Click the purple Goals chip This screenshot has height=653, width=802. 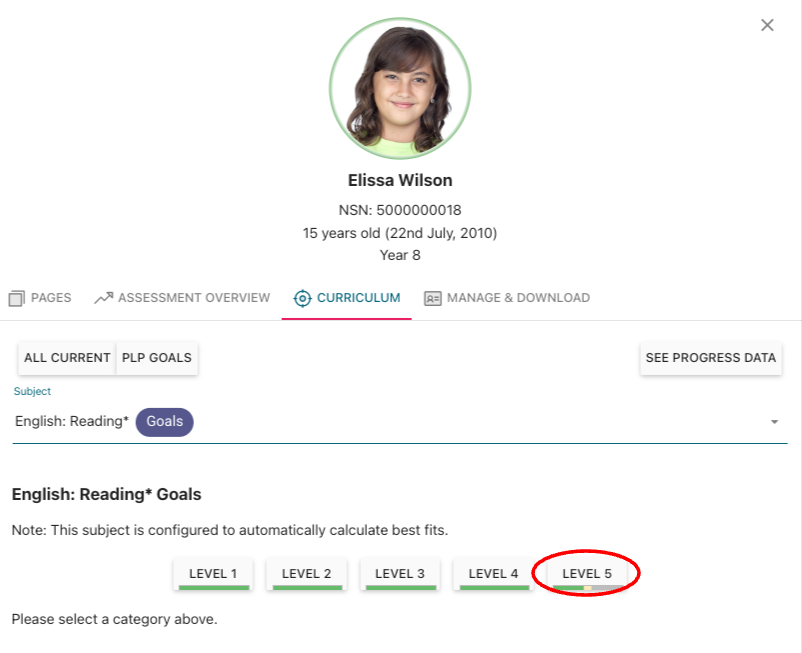[x=165, y=422]
